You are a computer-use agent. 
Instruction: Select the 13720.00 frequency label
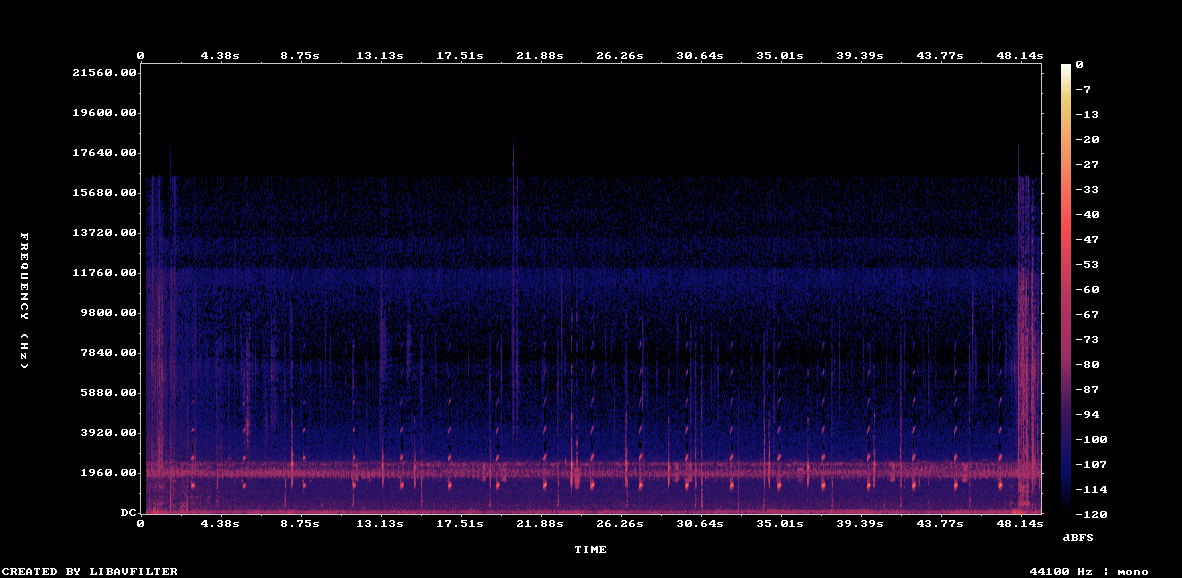point(103,232)
